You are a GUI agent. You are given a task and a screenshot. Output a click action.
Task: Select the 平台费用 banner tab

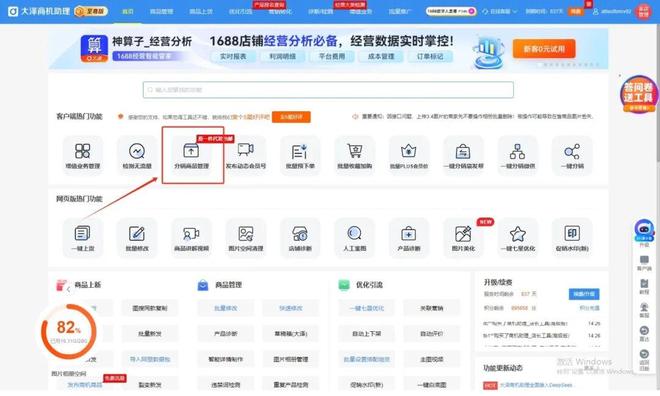[332, 56]
